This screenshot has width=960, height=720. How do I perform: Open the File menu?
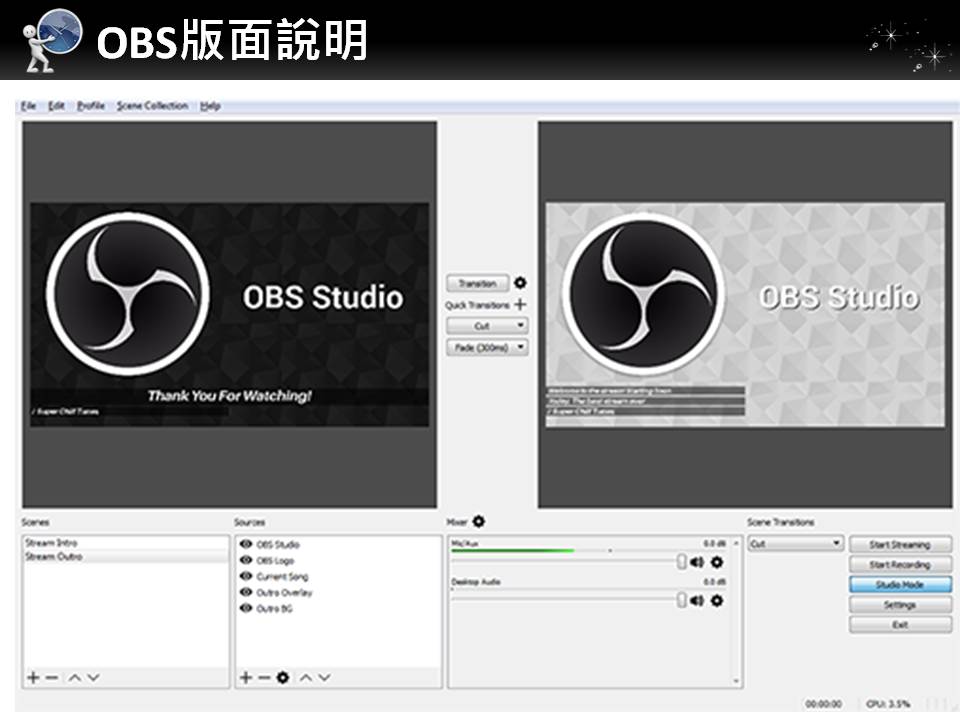pyautogui.click(x=28, y=106)
